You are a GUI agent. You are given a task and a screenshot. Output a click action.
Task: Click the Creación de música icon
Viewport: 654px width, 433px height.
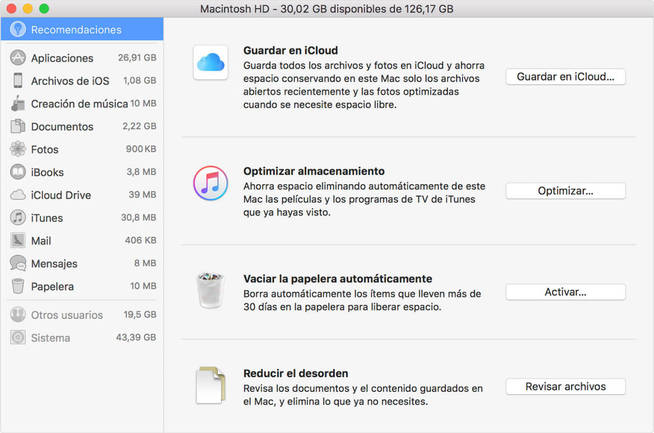[x=18, y=103]
